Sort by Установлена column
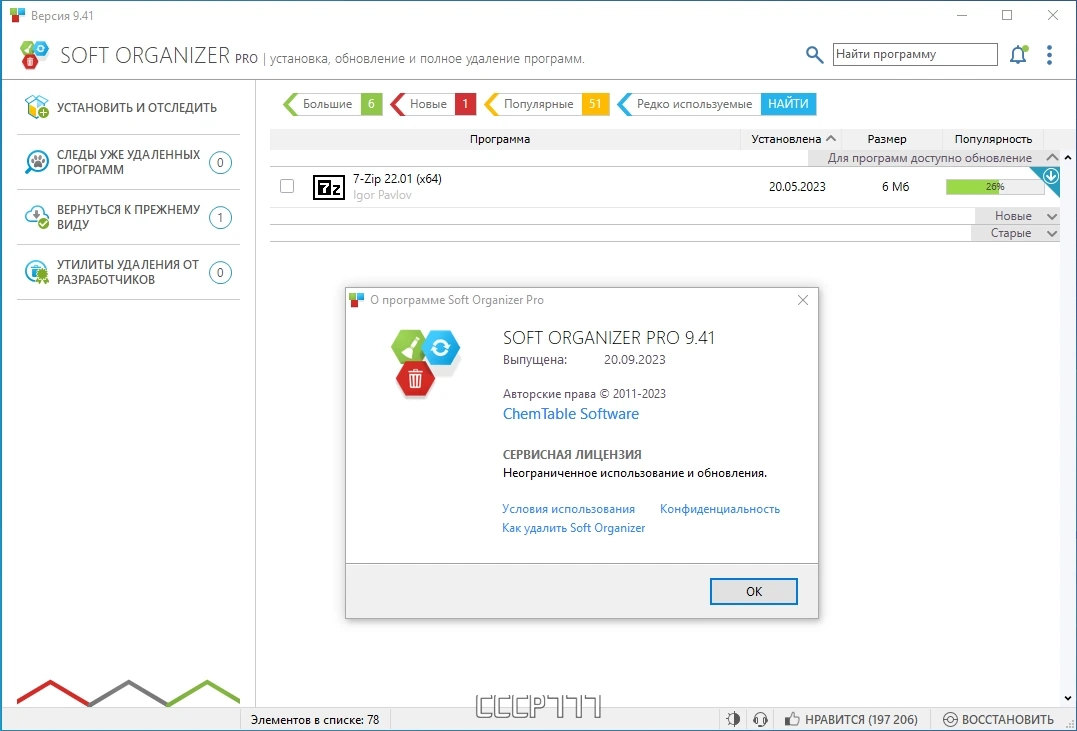This screenshot has width=1077, height=731. pos(791,139)
